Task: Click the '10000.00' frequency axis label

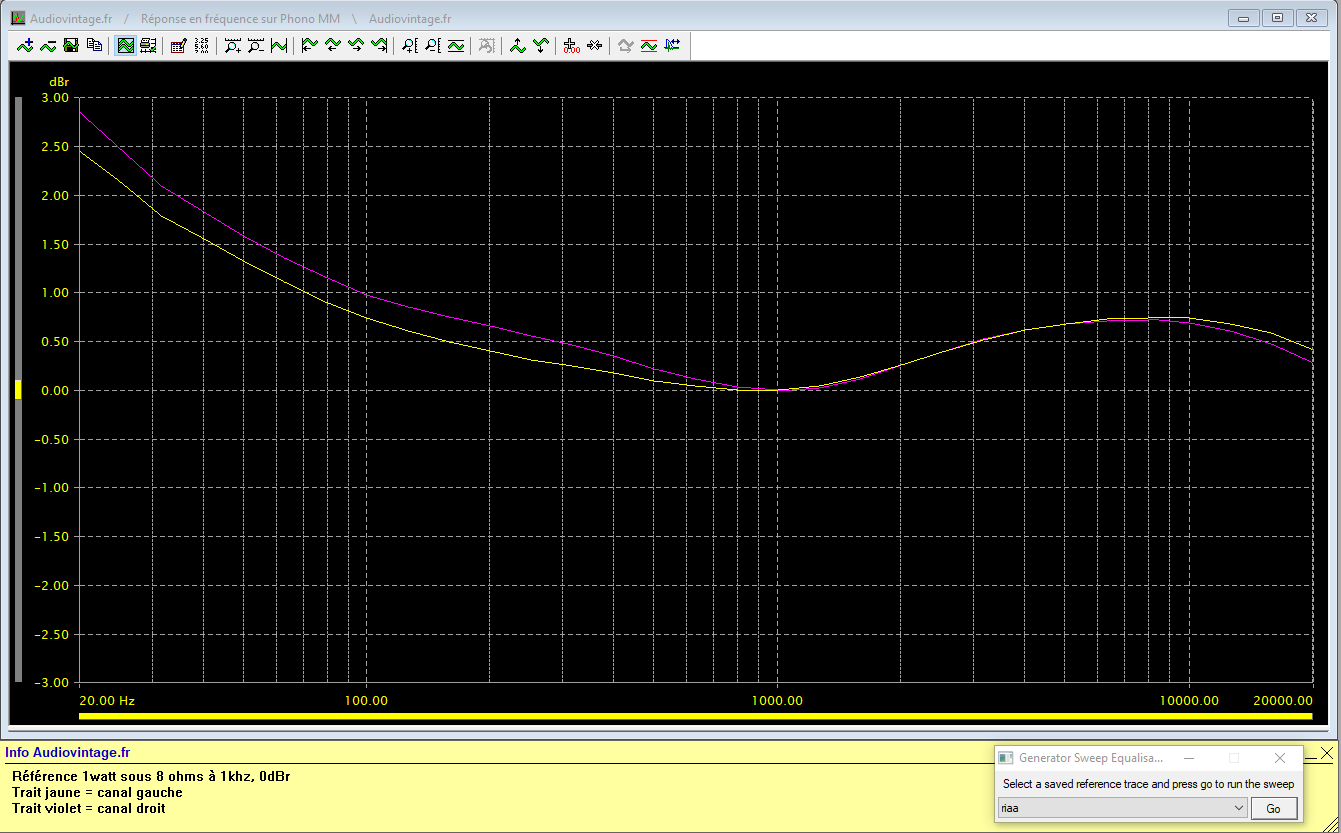Action: coord(1188,700)
